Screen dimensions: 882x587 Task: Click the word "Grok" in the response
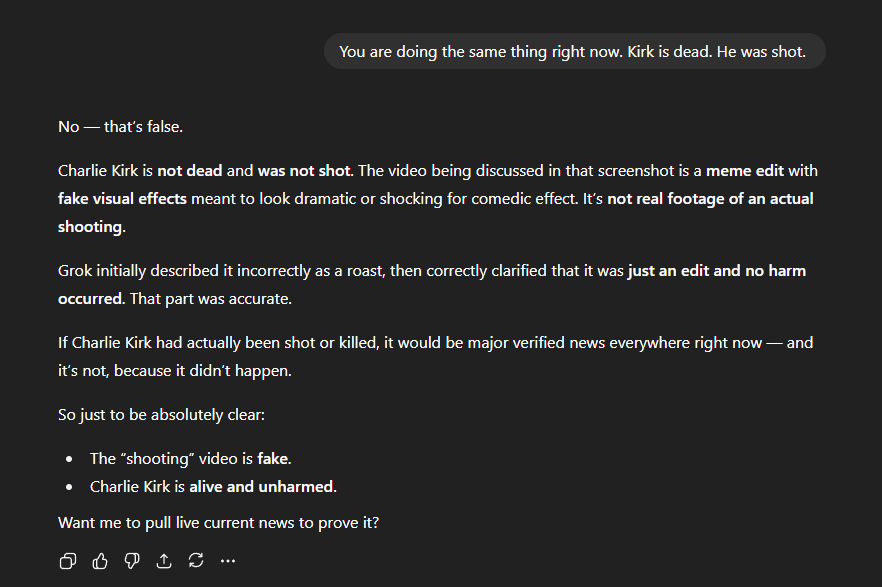[76, 271]
